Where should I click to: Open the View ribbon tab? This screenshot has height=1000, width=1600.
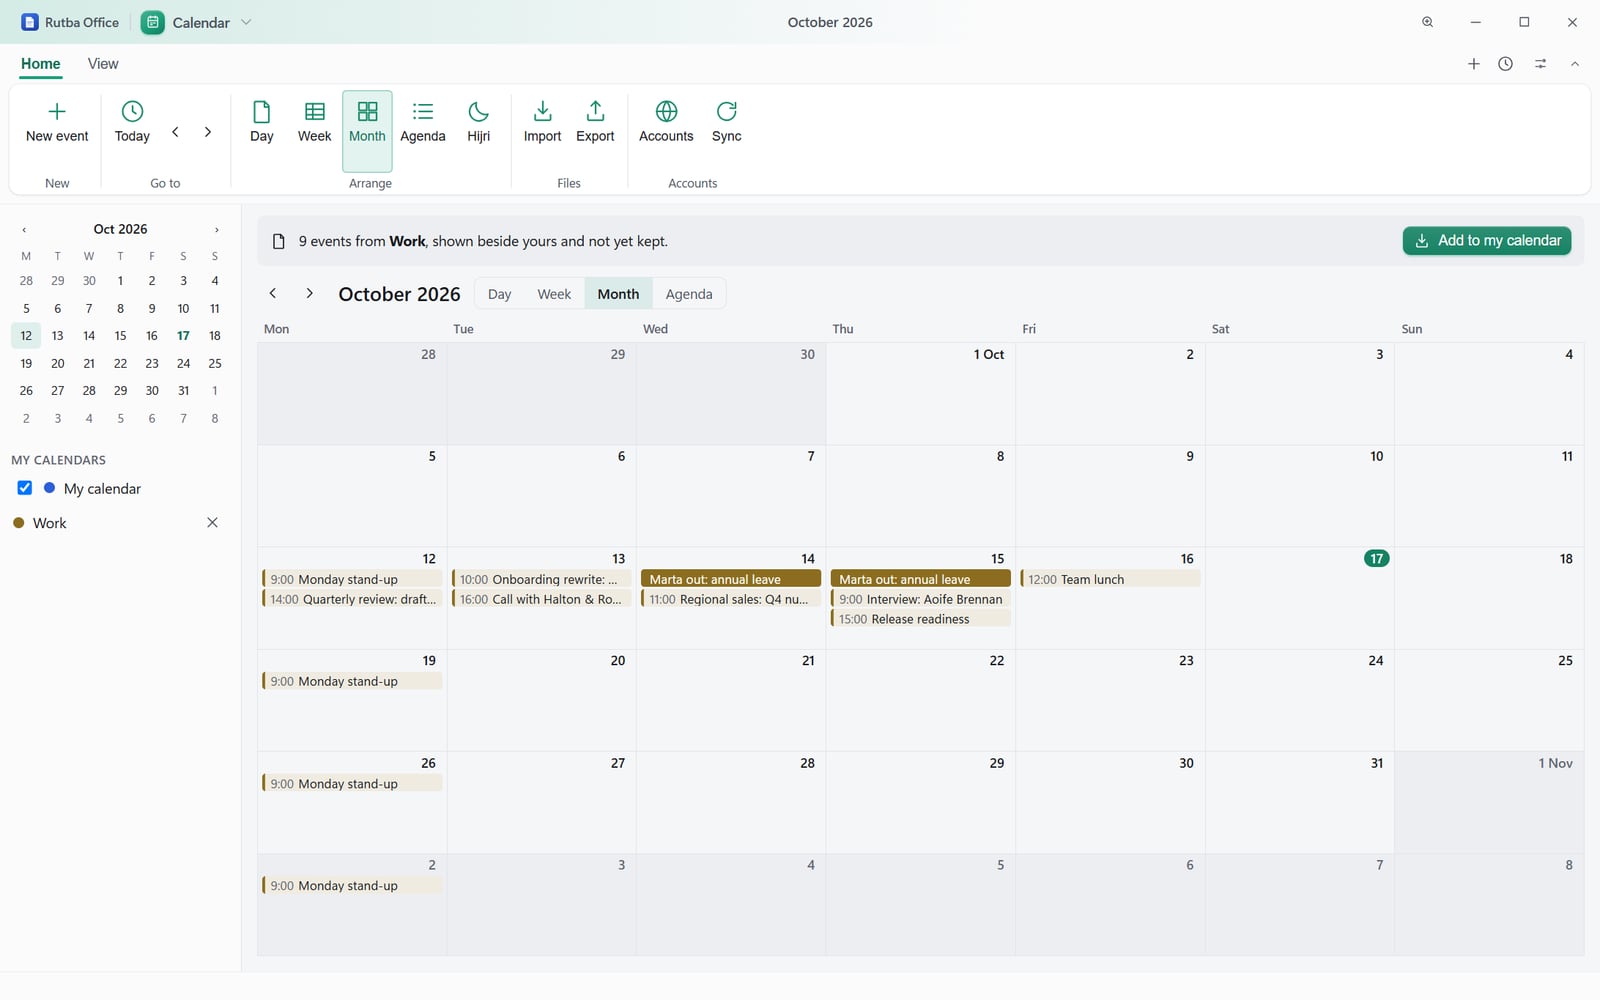pos(103,64)
